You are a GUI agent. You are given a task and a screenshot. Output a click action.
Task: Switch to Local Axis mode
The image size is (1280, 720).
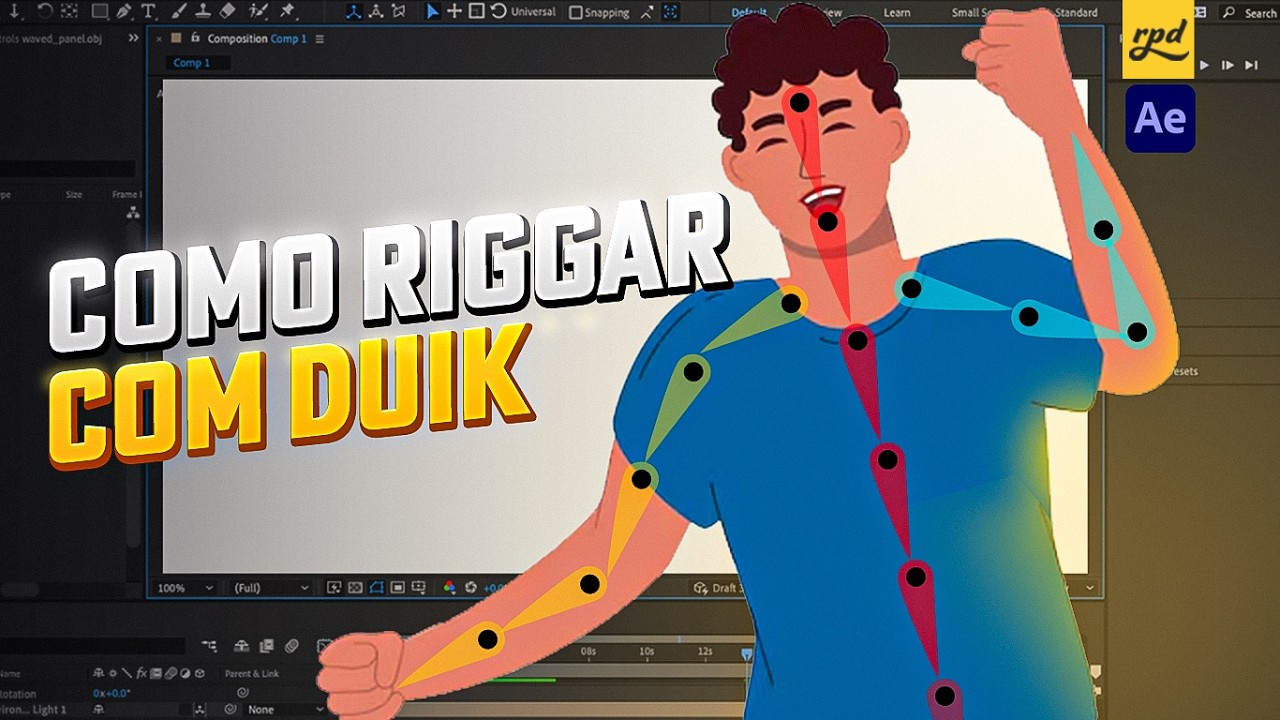355,11
